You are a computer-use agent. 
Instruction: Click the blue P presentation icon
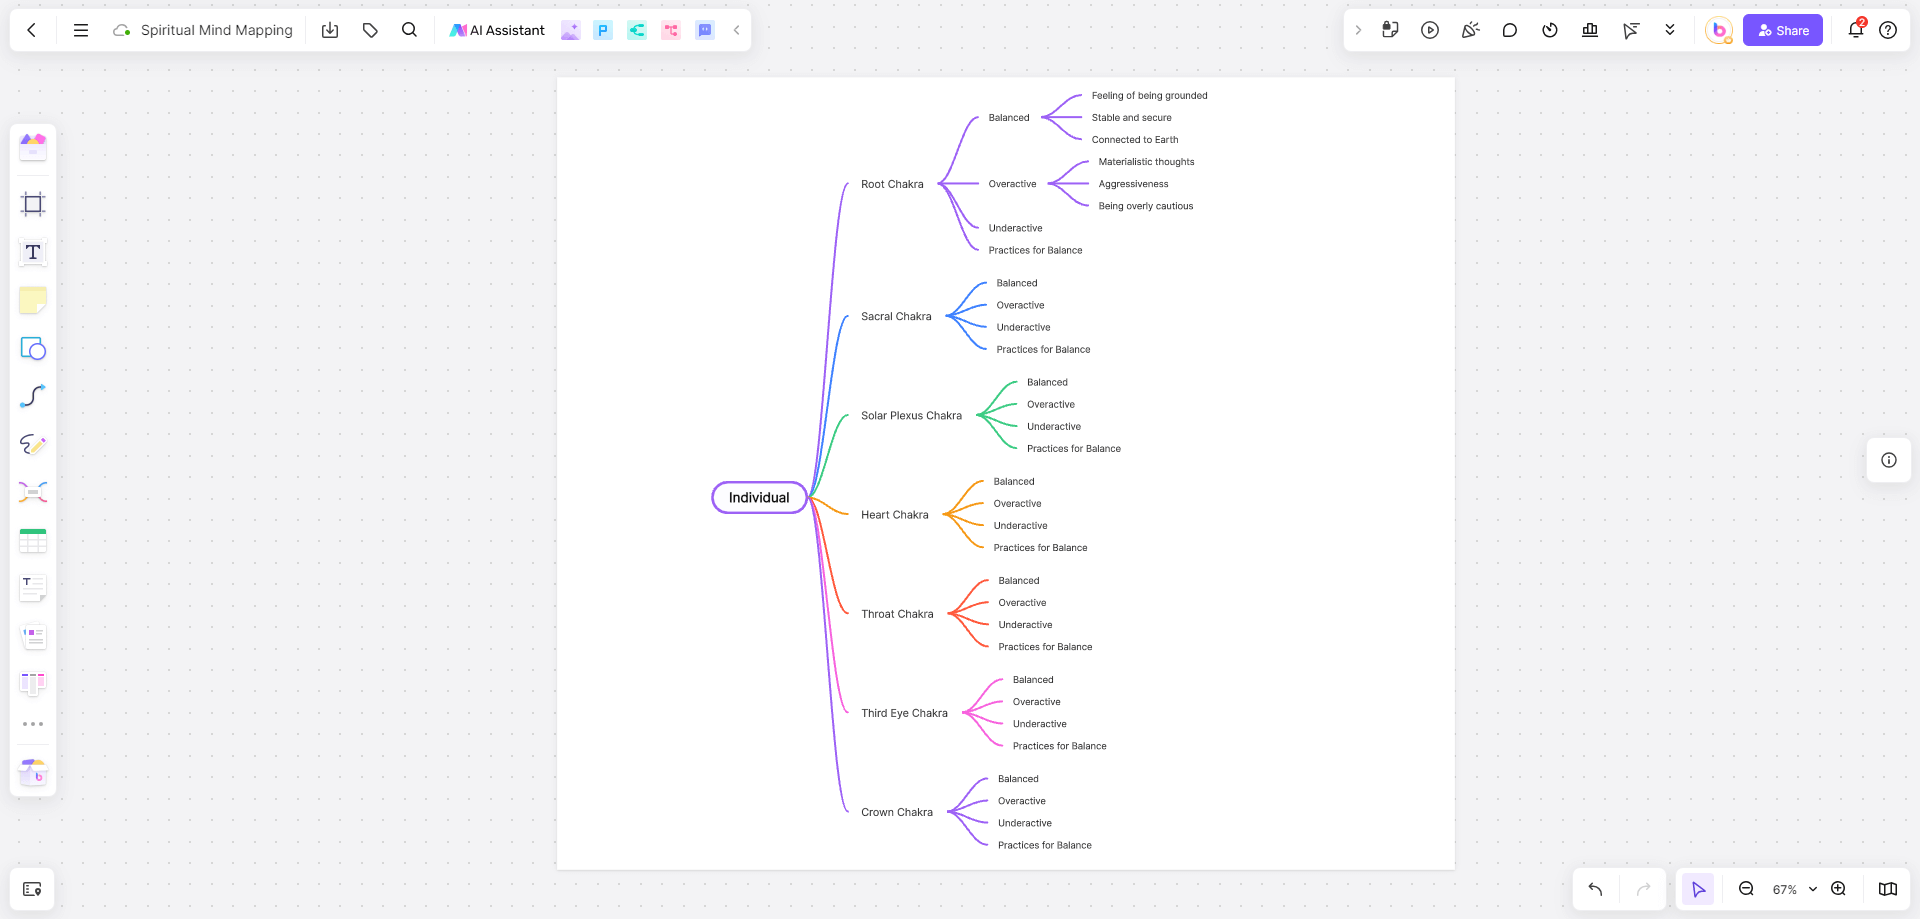[x=603, y=30]
